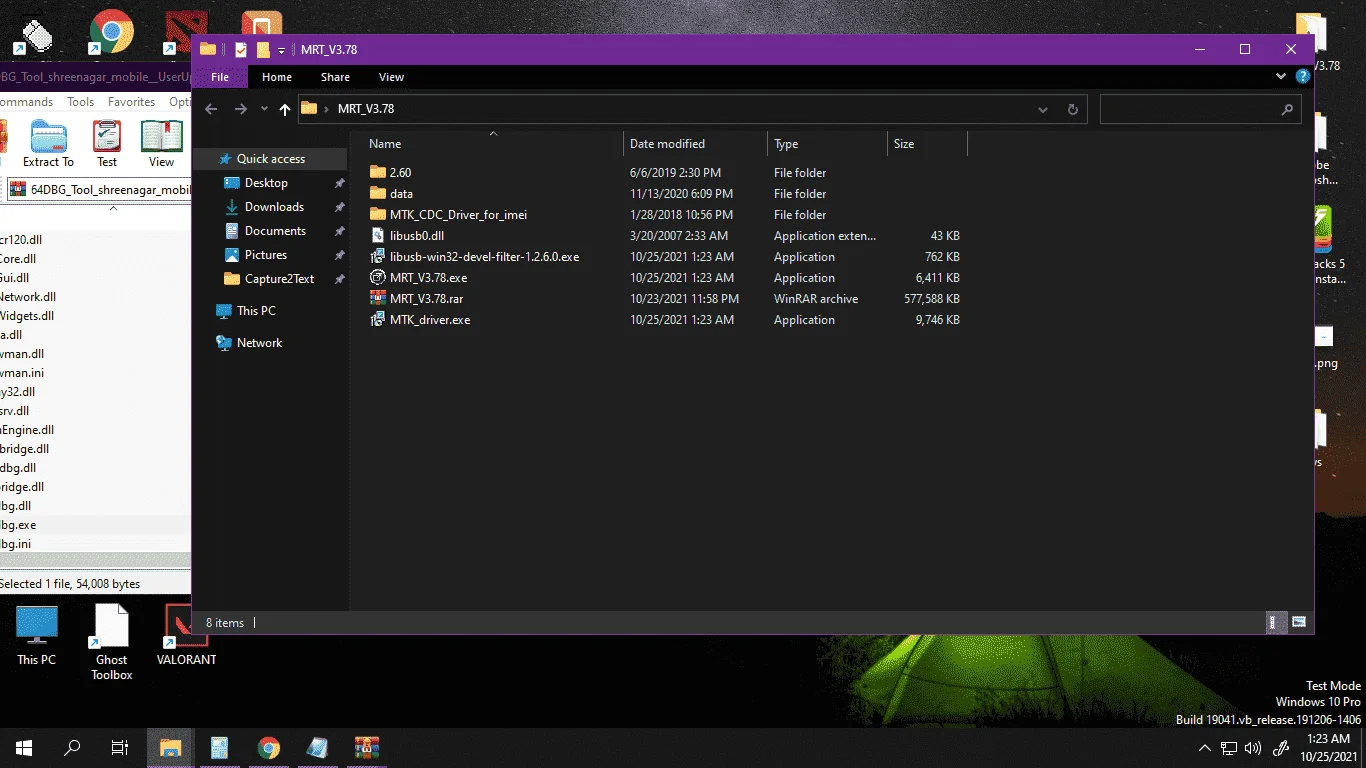Sort by Date modified column header
Image resolution: width=1366 pixels, height=768 pixels.
point(696,144)
